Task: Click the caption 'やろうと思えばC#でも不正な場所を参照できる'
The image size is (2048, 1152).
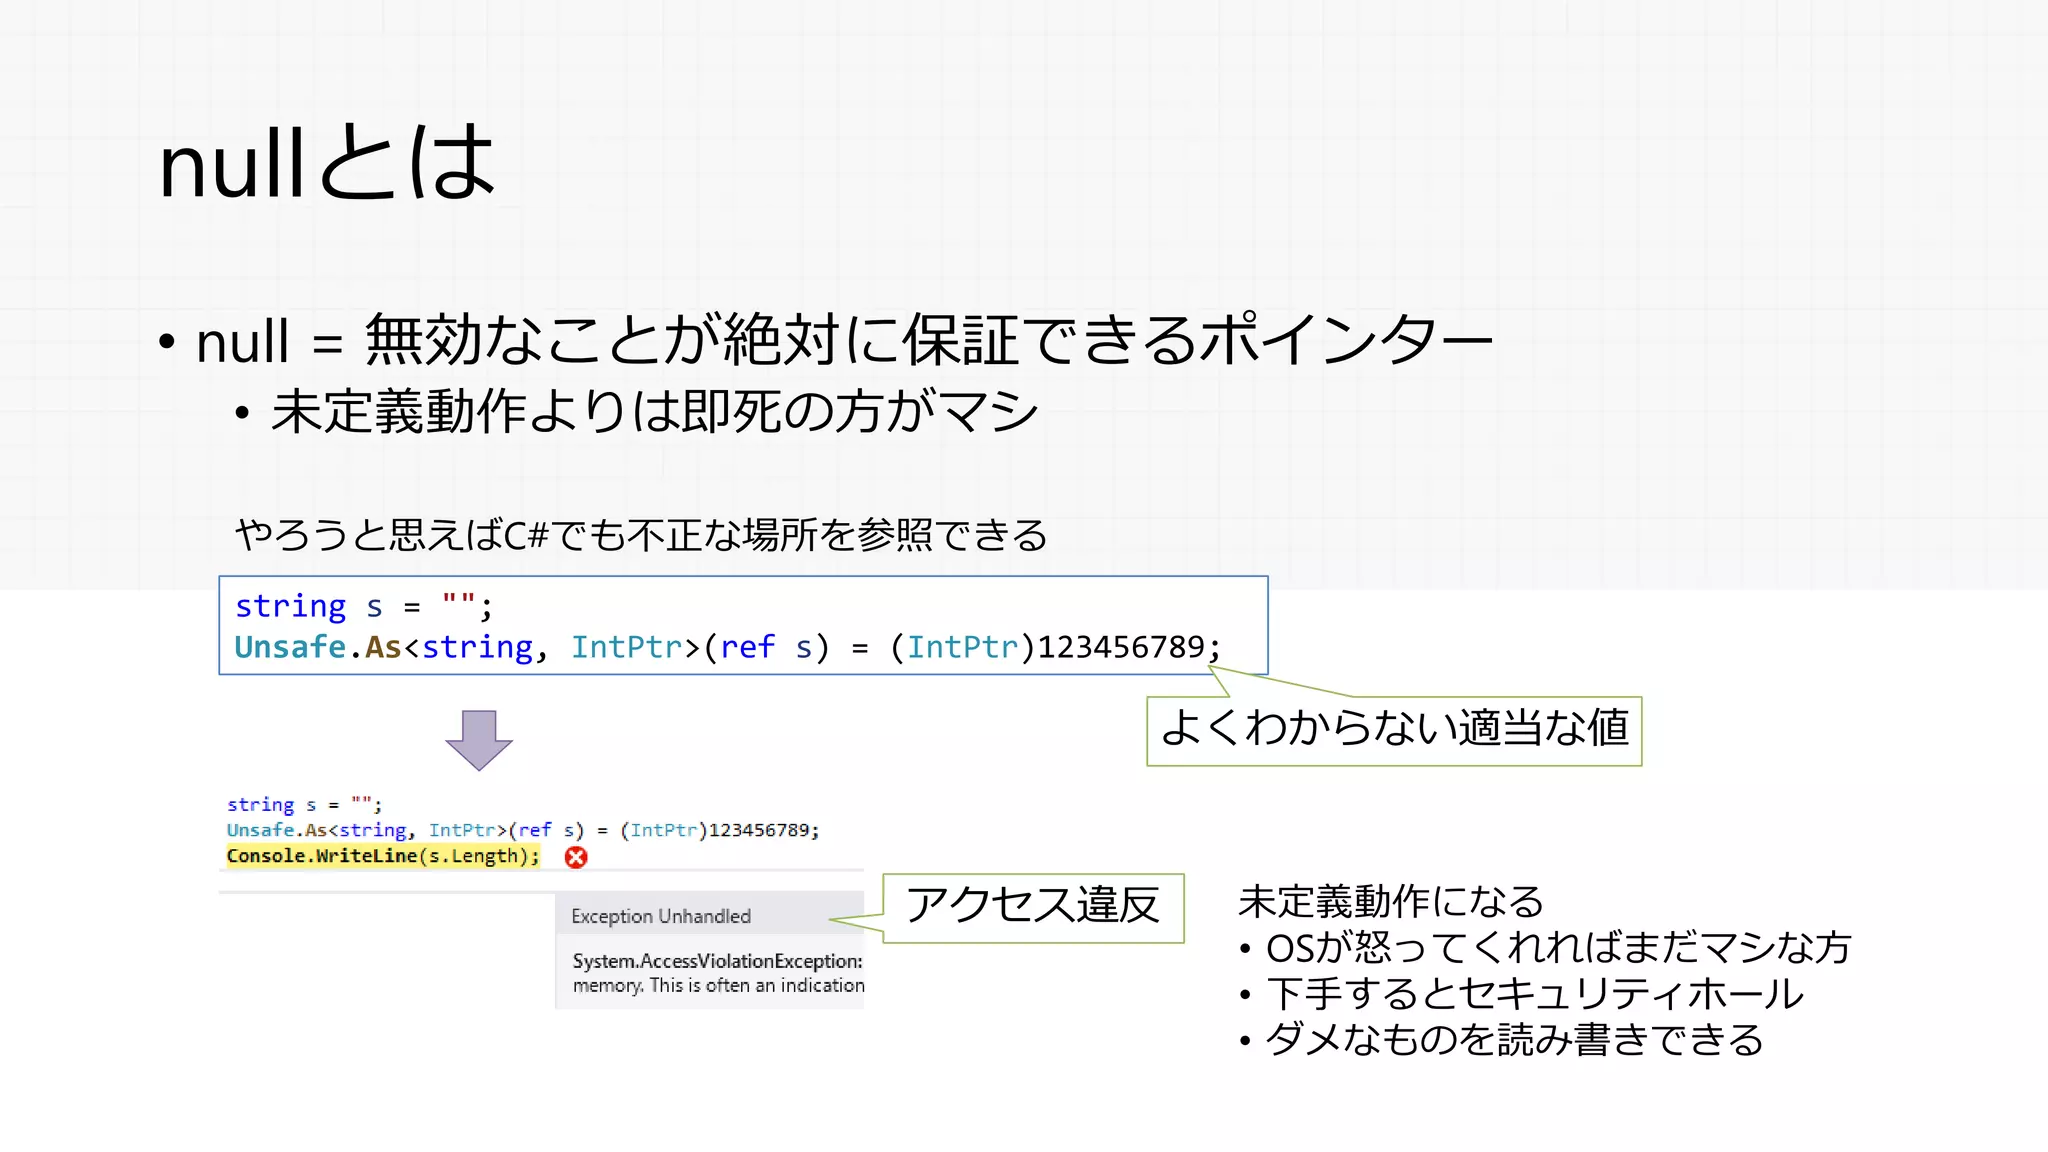Action: click(x=641, y=535)
